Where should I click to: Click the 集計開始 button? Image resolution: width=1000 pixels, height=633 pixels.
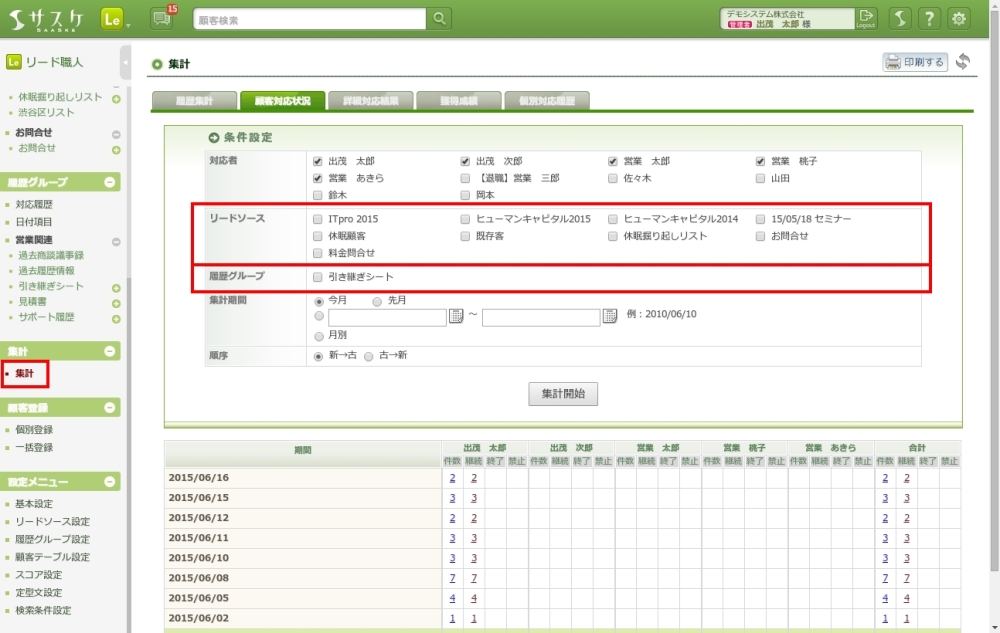[x=563, y=394]
